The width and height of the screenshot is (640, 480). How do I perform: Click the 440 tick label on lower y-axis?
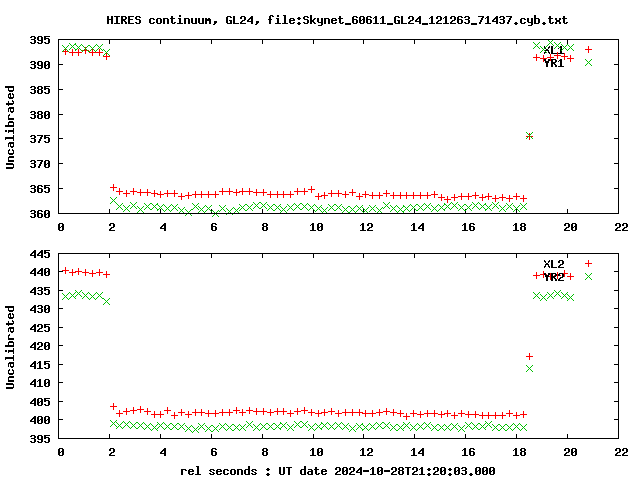pos(40,272)
